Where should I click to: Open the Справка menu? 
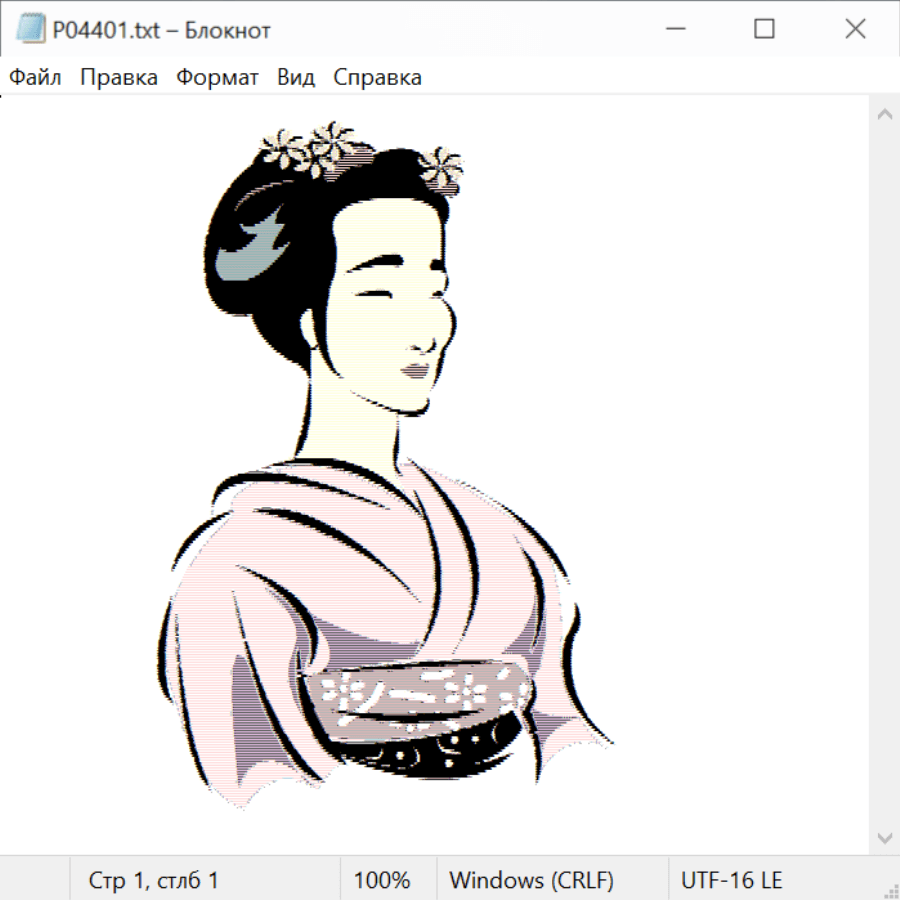(x=377, y=78)
